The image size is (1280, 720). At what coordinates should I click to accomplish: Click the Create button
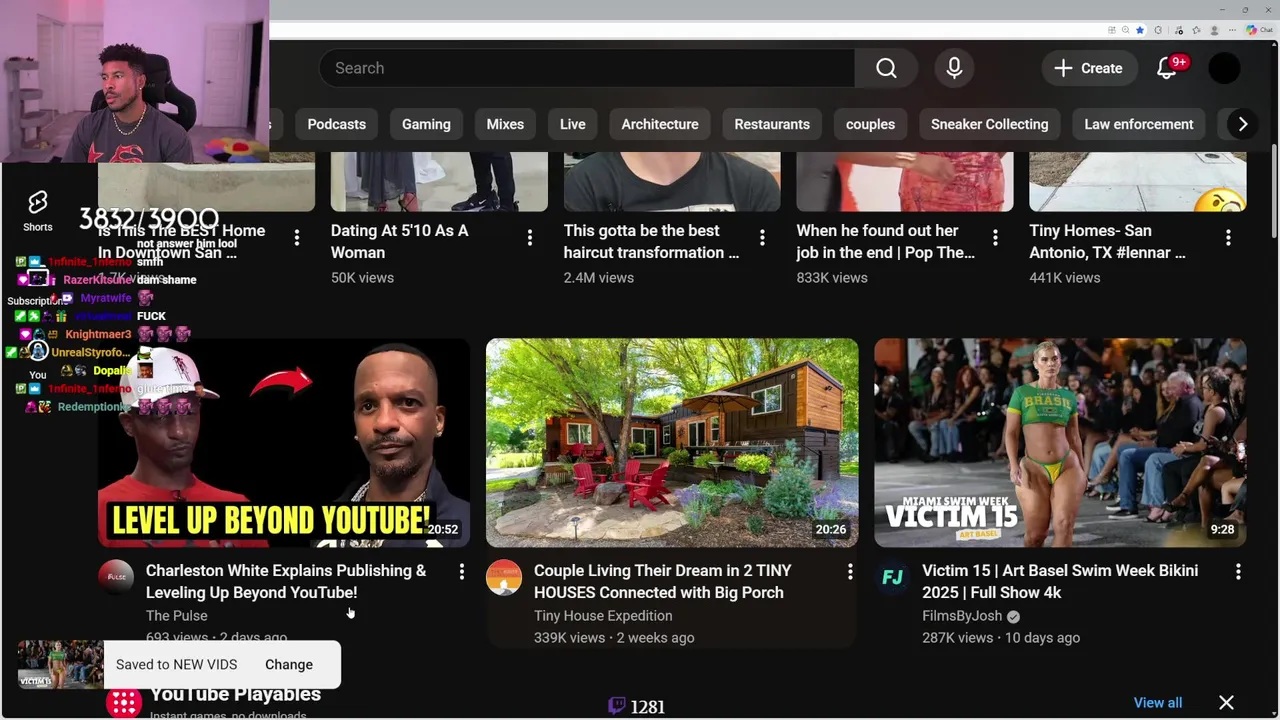pyautogui.click(x=1088, y=68)
